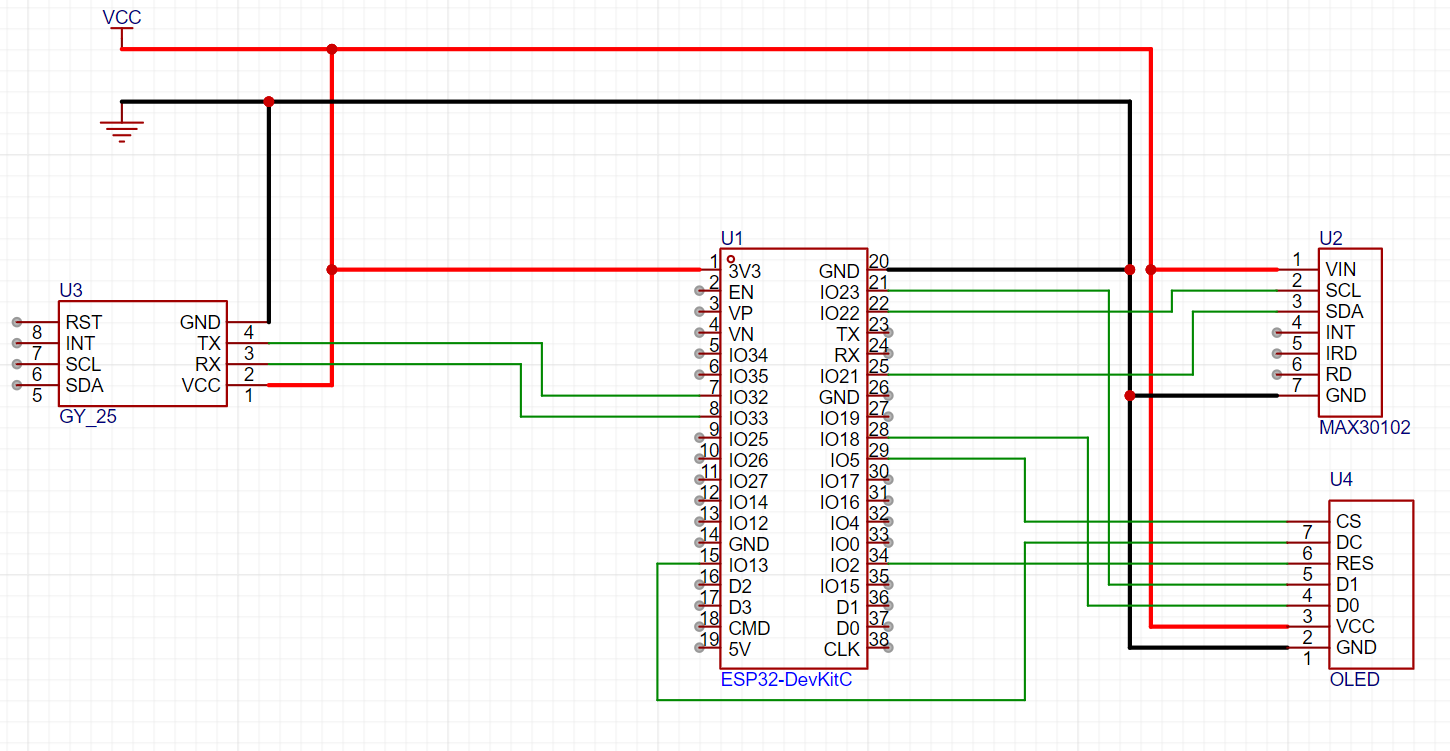Click the CMD pin label
The height and width of the screenshot is (751, 1450).
pyautogui.click(x=748, y=628)
